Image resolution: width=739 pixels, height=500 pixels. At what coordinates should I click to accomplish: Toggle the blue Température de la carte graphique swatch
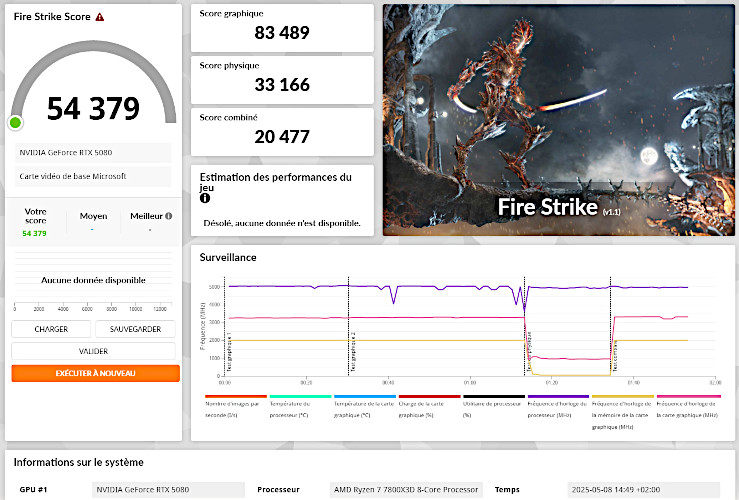pos(365,396)
